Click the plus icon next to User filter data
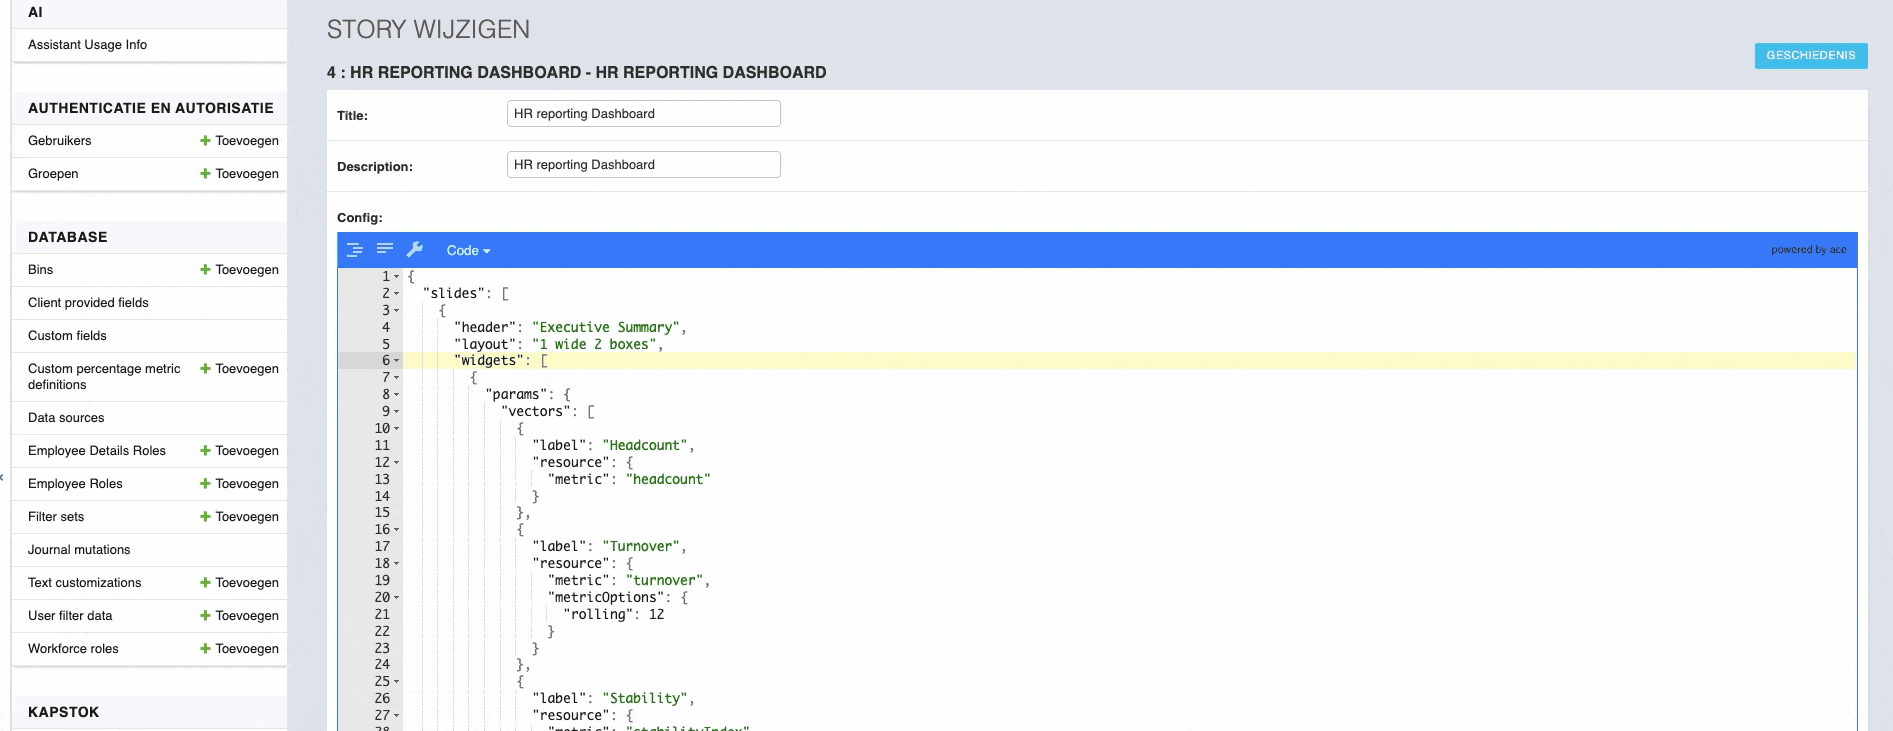1893x731 pixels. (x=205, y=616)
